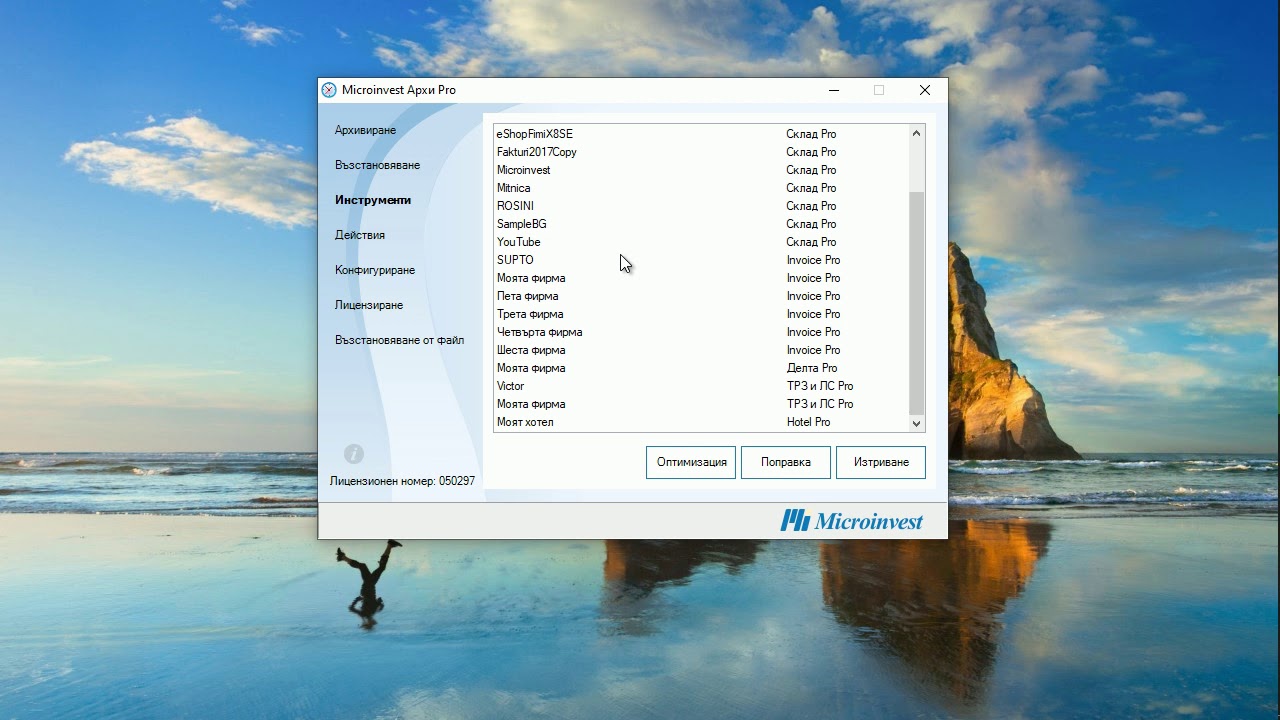Select the Шеста фирма row
The width and height of the screenshot is (1280, 720).
[701, 350]
